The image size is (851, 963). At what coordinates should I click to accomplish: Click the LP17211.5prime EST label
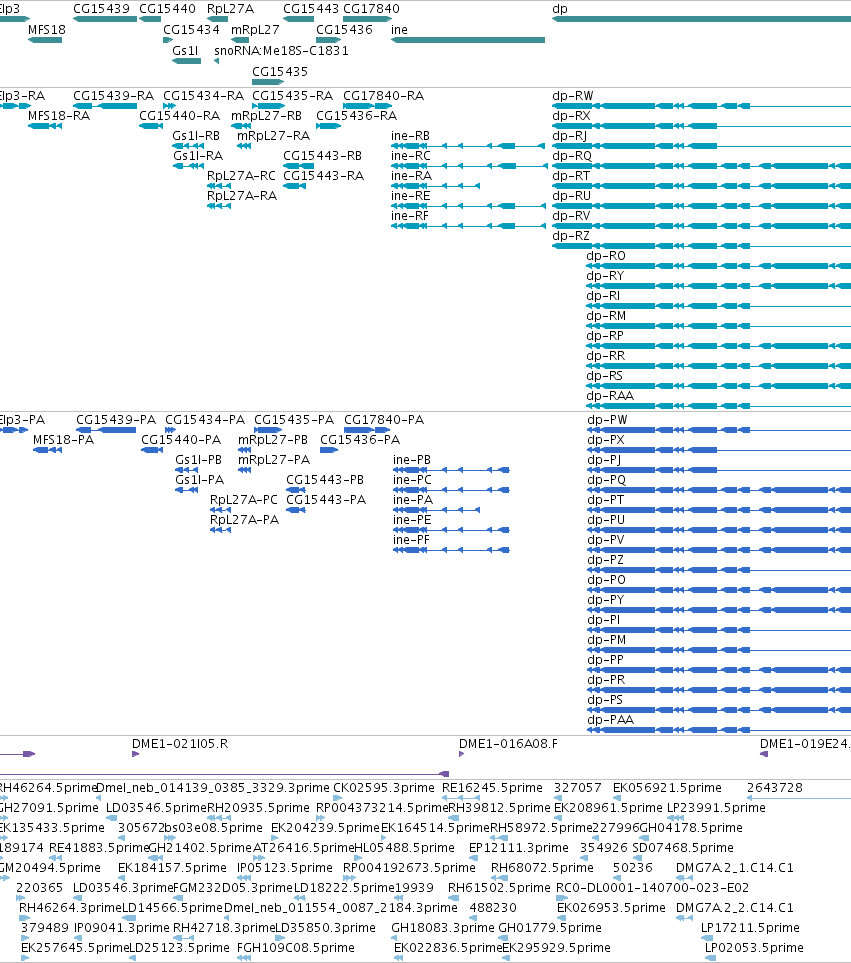coord(750,927)
